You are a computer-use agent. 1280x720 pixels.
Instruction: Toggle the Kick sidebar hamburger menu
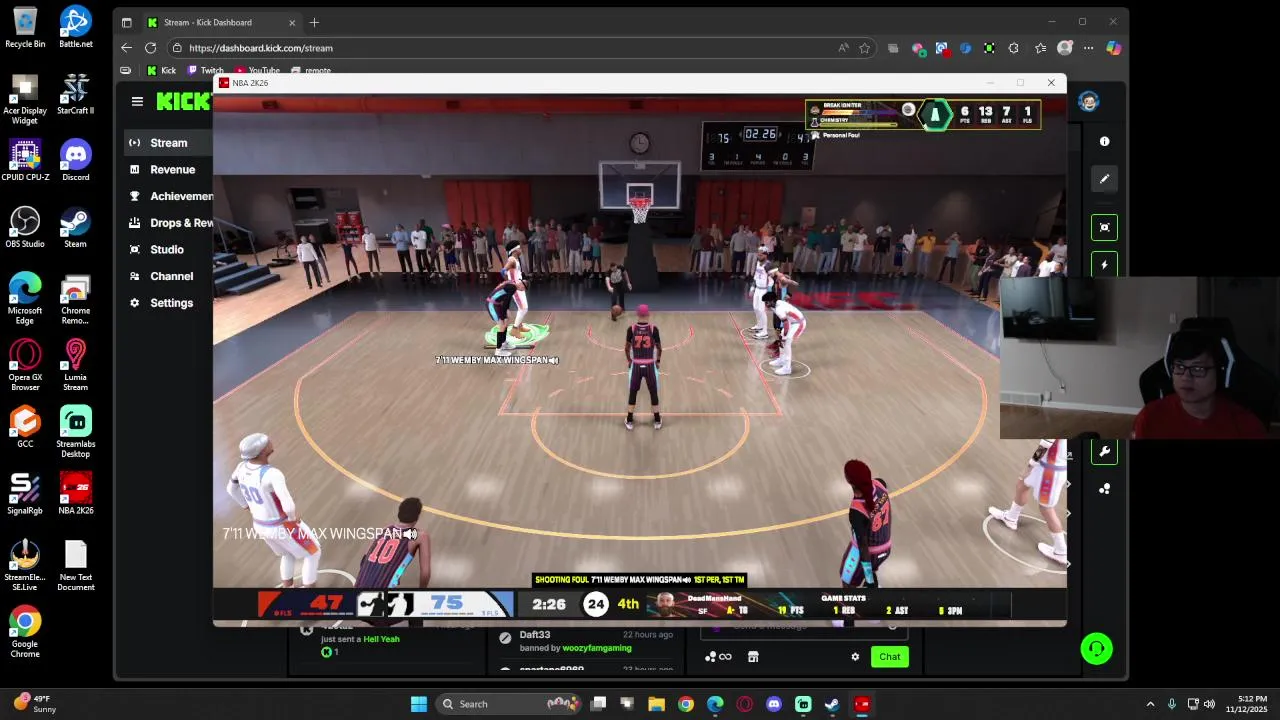pos(137,101)
